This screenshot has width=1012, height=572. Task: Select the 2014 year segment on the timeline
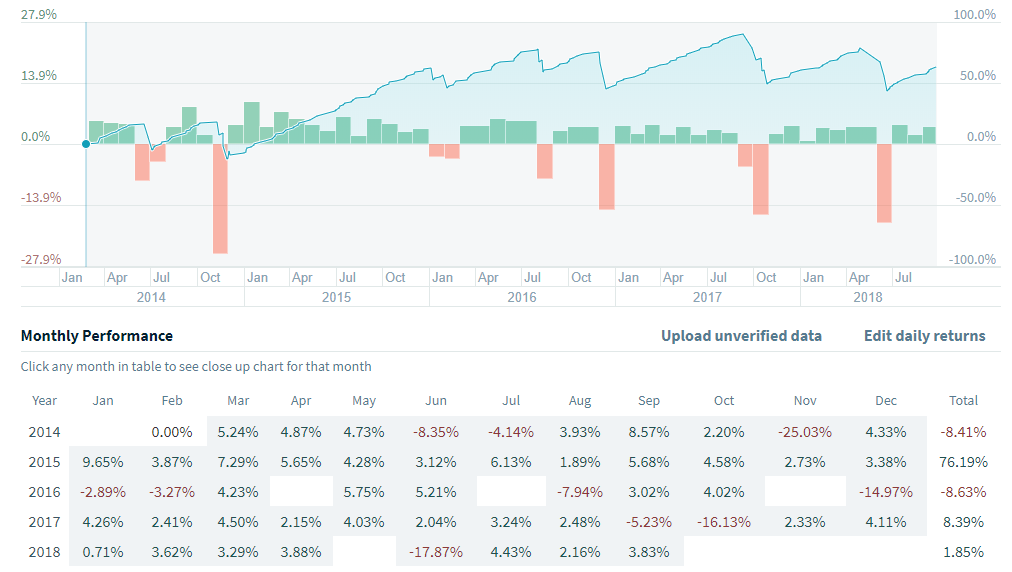pos(151,297)
